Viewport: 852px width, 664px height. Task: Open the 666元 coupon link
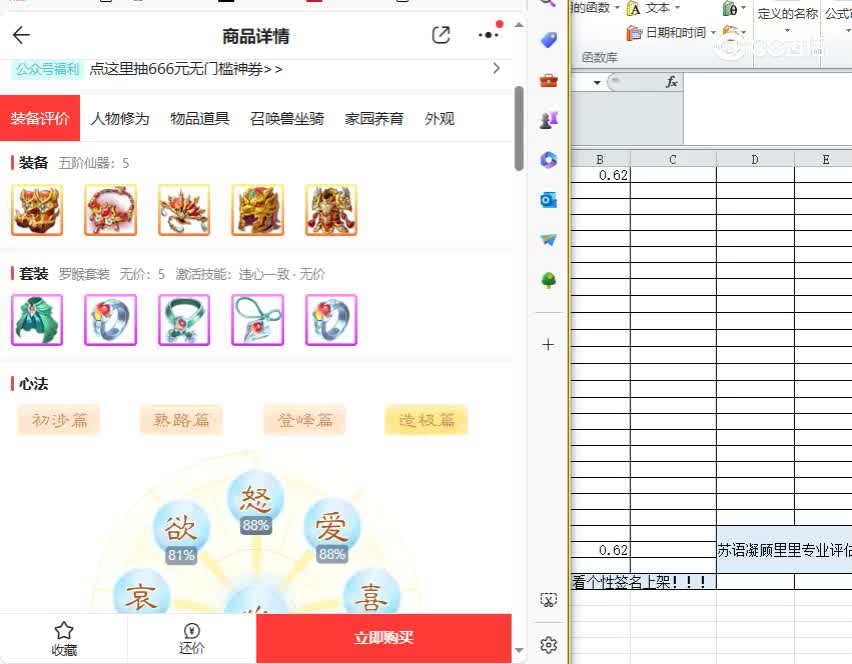coord(185,67)
